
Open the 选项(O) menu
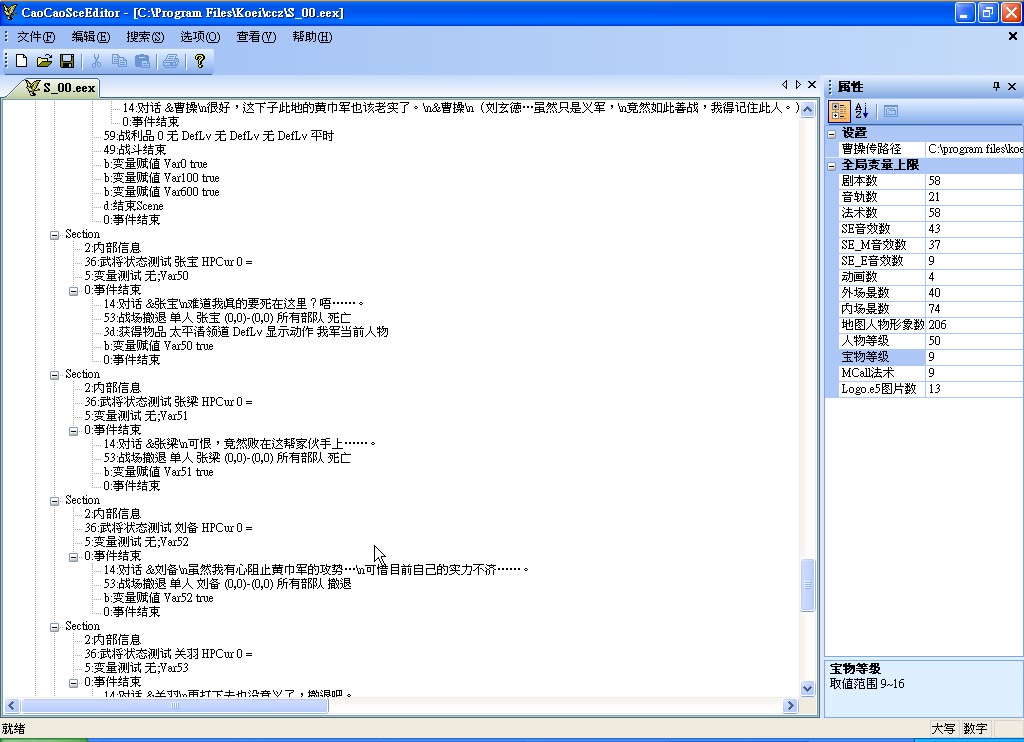[x=200, y=37]
